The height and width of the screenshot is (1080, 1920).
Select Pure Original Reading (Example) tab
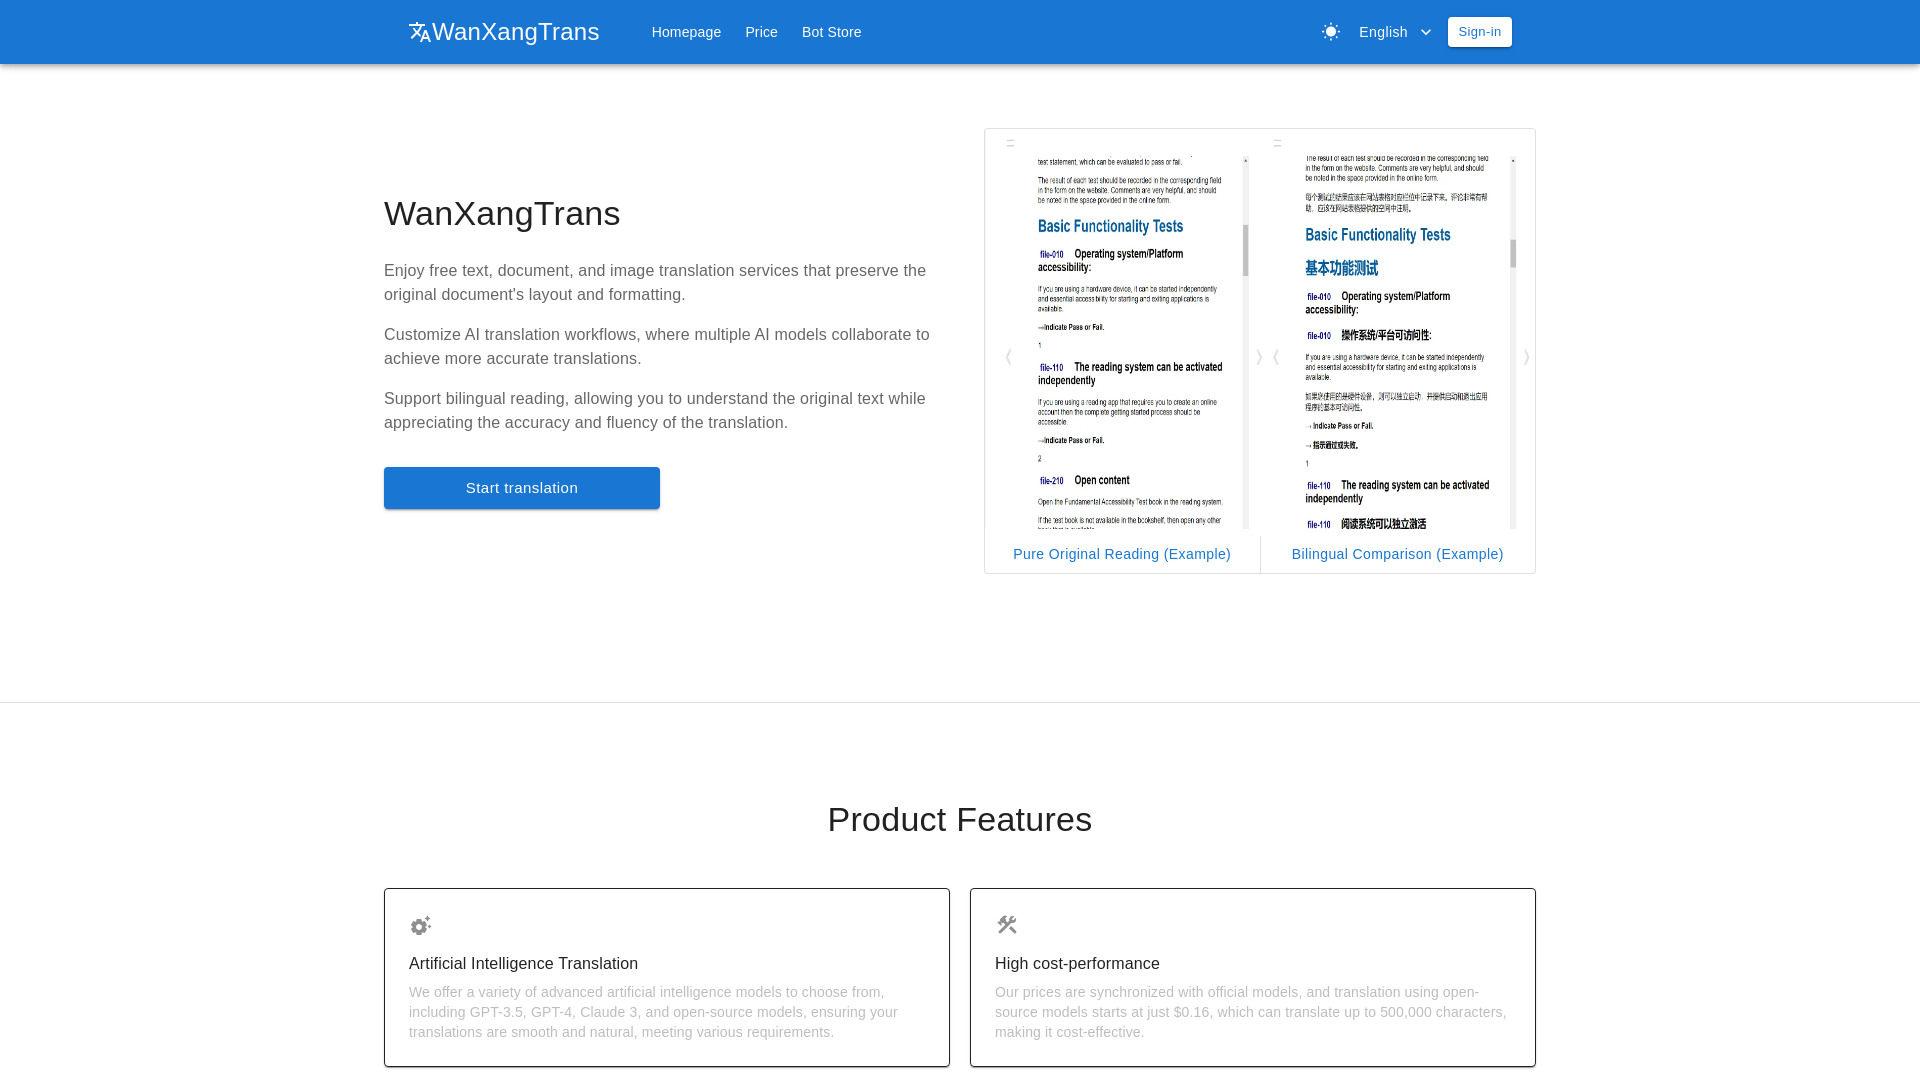coord(1121,554)
